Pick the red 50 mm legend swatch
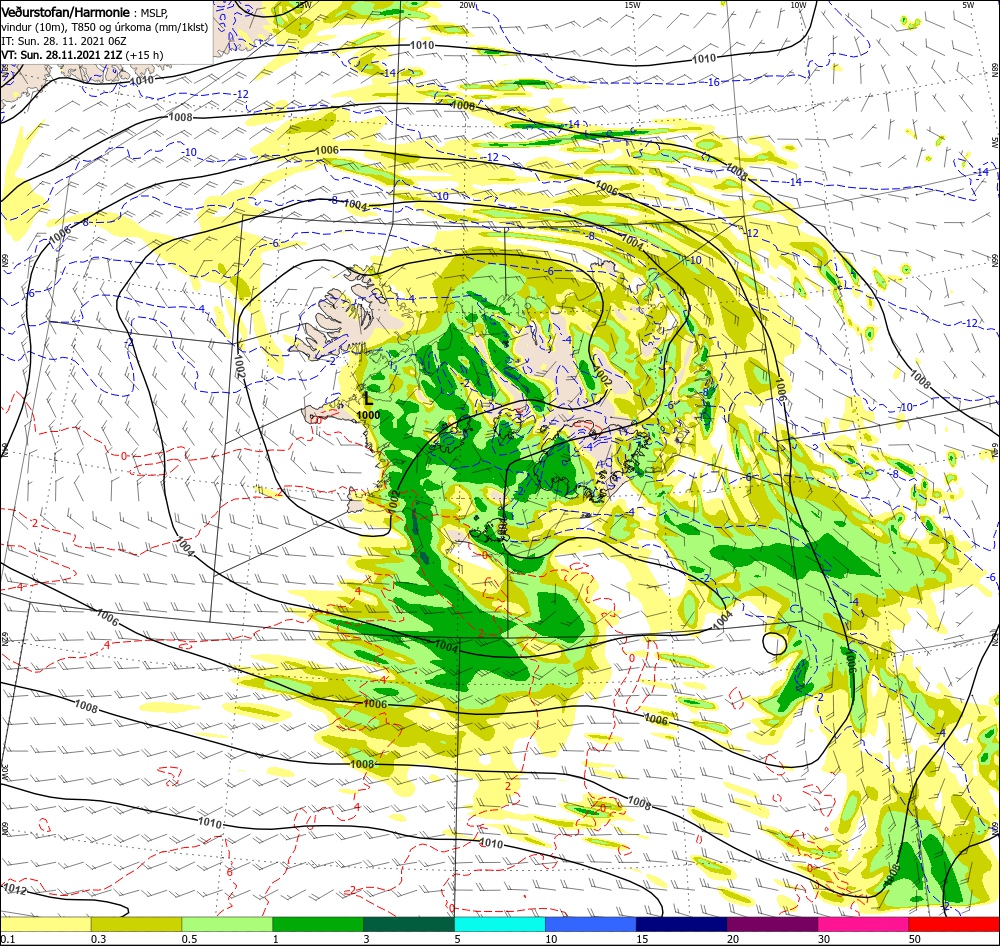 point(954,924)
